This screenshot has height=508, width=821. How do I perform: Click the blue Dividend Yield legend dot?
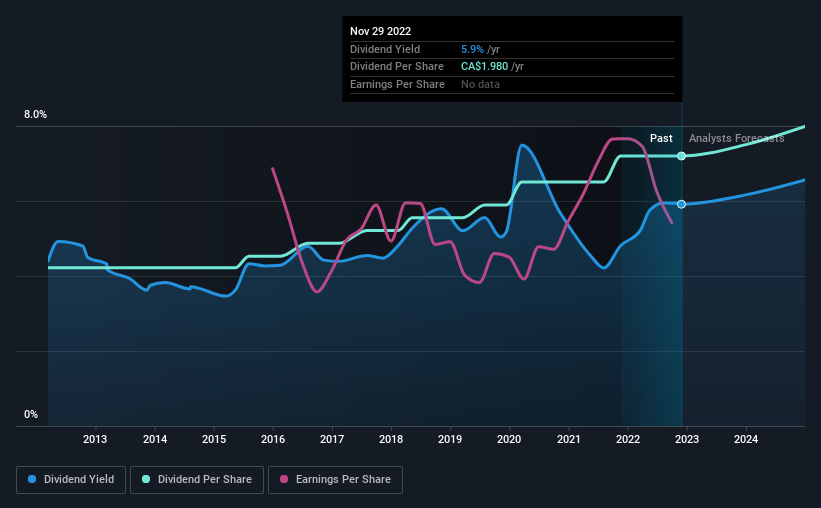pos(32,479)
